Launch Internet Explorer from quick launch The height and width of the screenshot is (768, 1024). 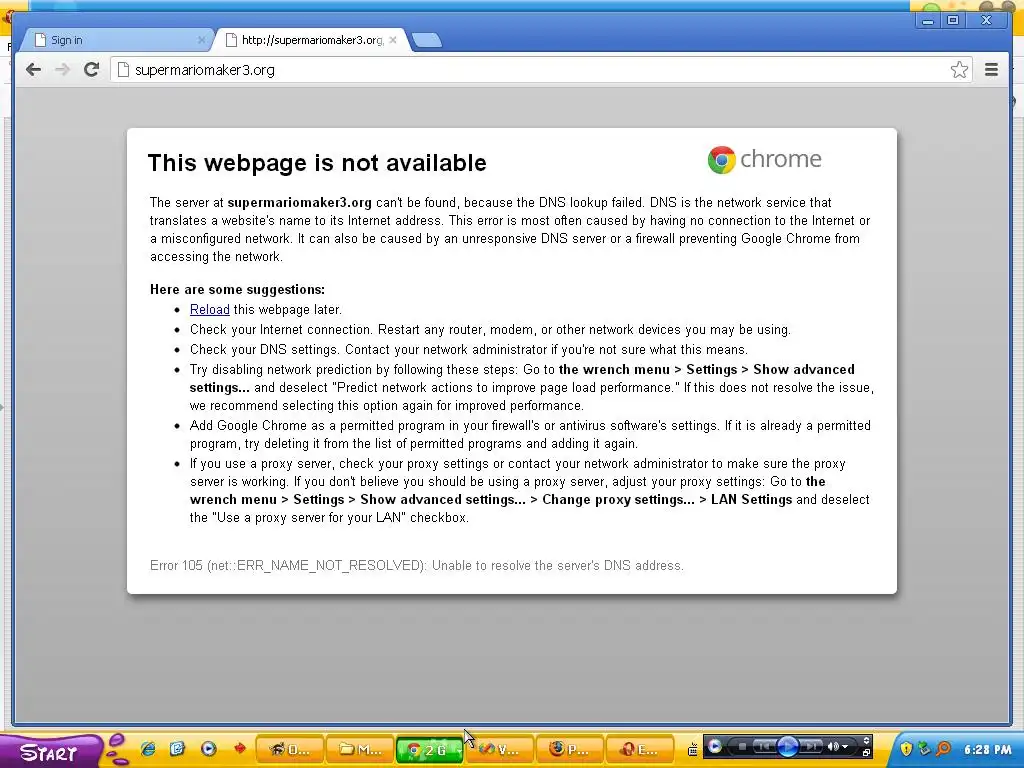(x=148, y=749)
